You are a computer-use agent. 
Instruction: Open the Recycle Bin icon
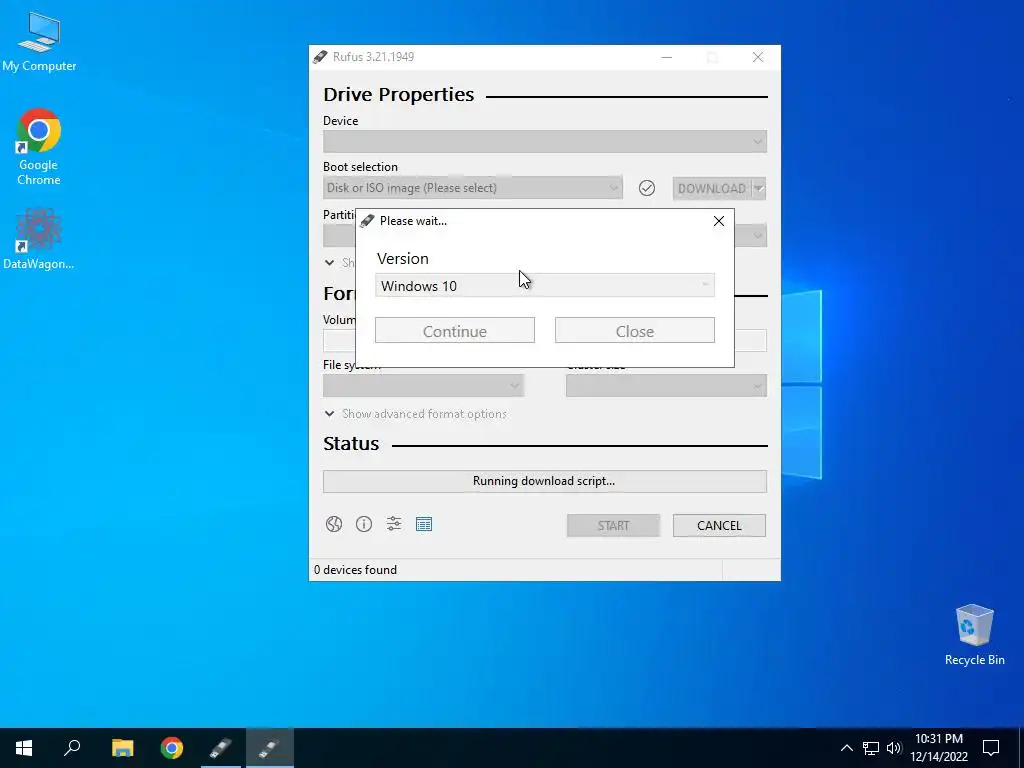(x=974, y=635)
